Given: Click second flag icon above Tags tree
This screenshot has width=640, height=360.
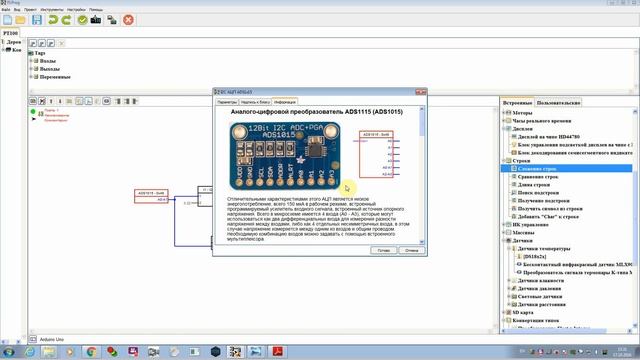Looking at the screenshot, I should 42,43.
